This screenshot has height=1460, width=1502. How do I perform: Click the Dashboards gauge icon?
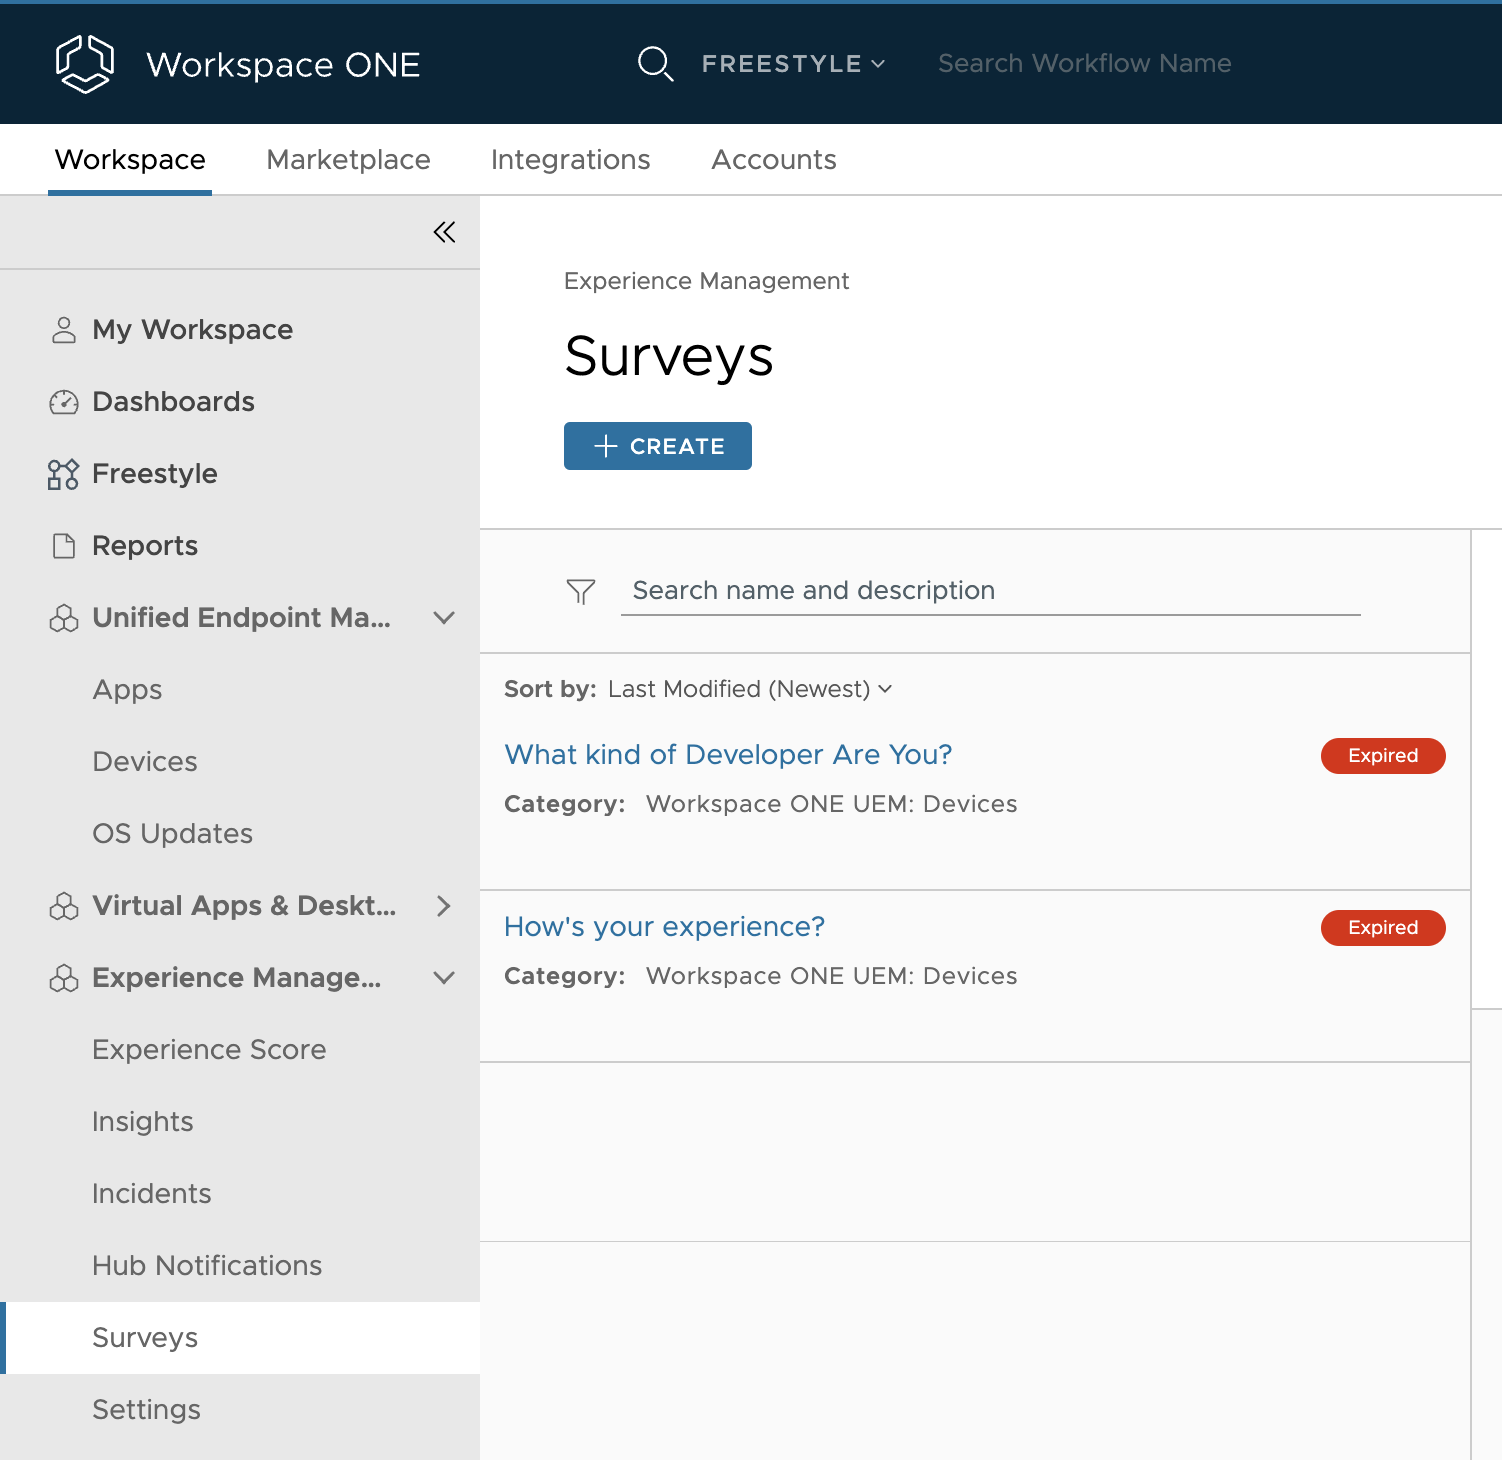click(x=64, y=402)
